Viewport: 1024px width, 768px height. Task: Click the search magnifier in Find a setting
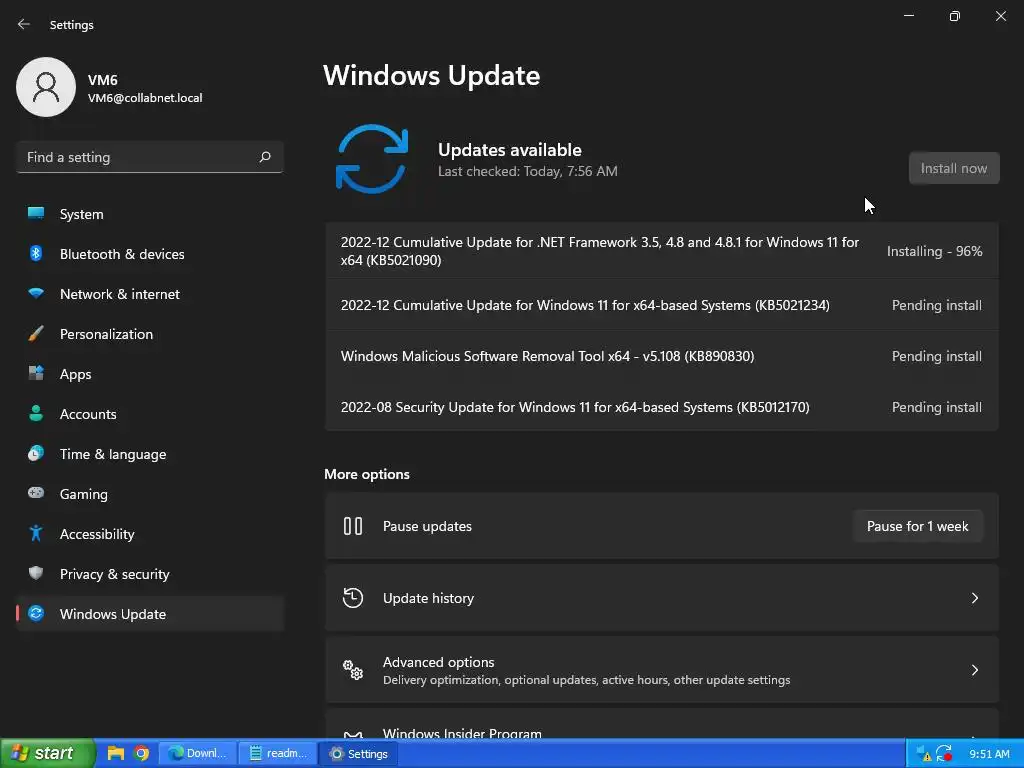tap(264, 157)
